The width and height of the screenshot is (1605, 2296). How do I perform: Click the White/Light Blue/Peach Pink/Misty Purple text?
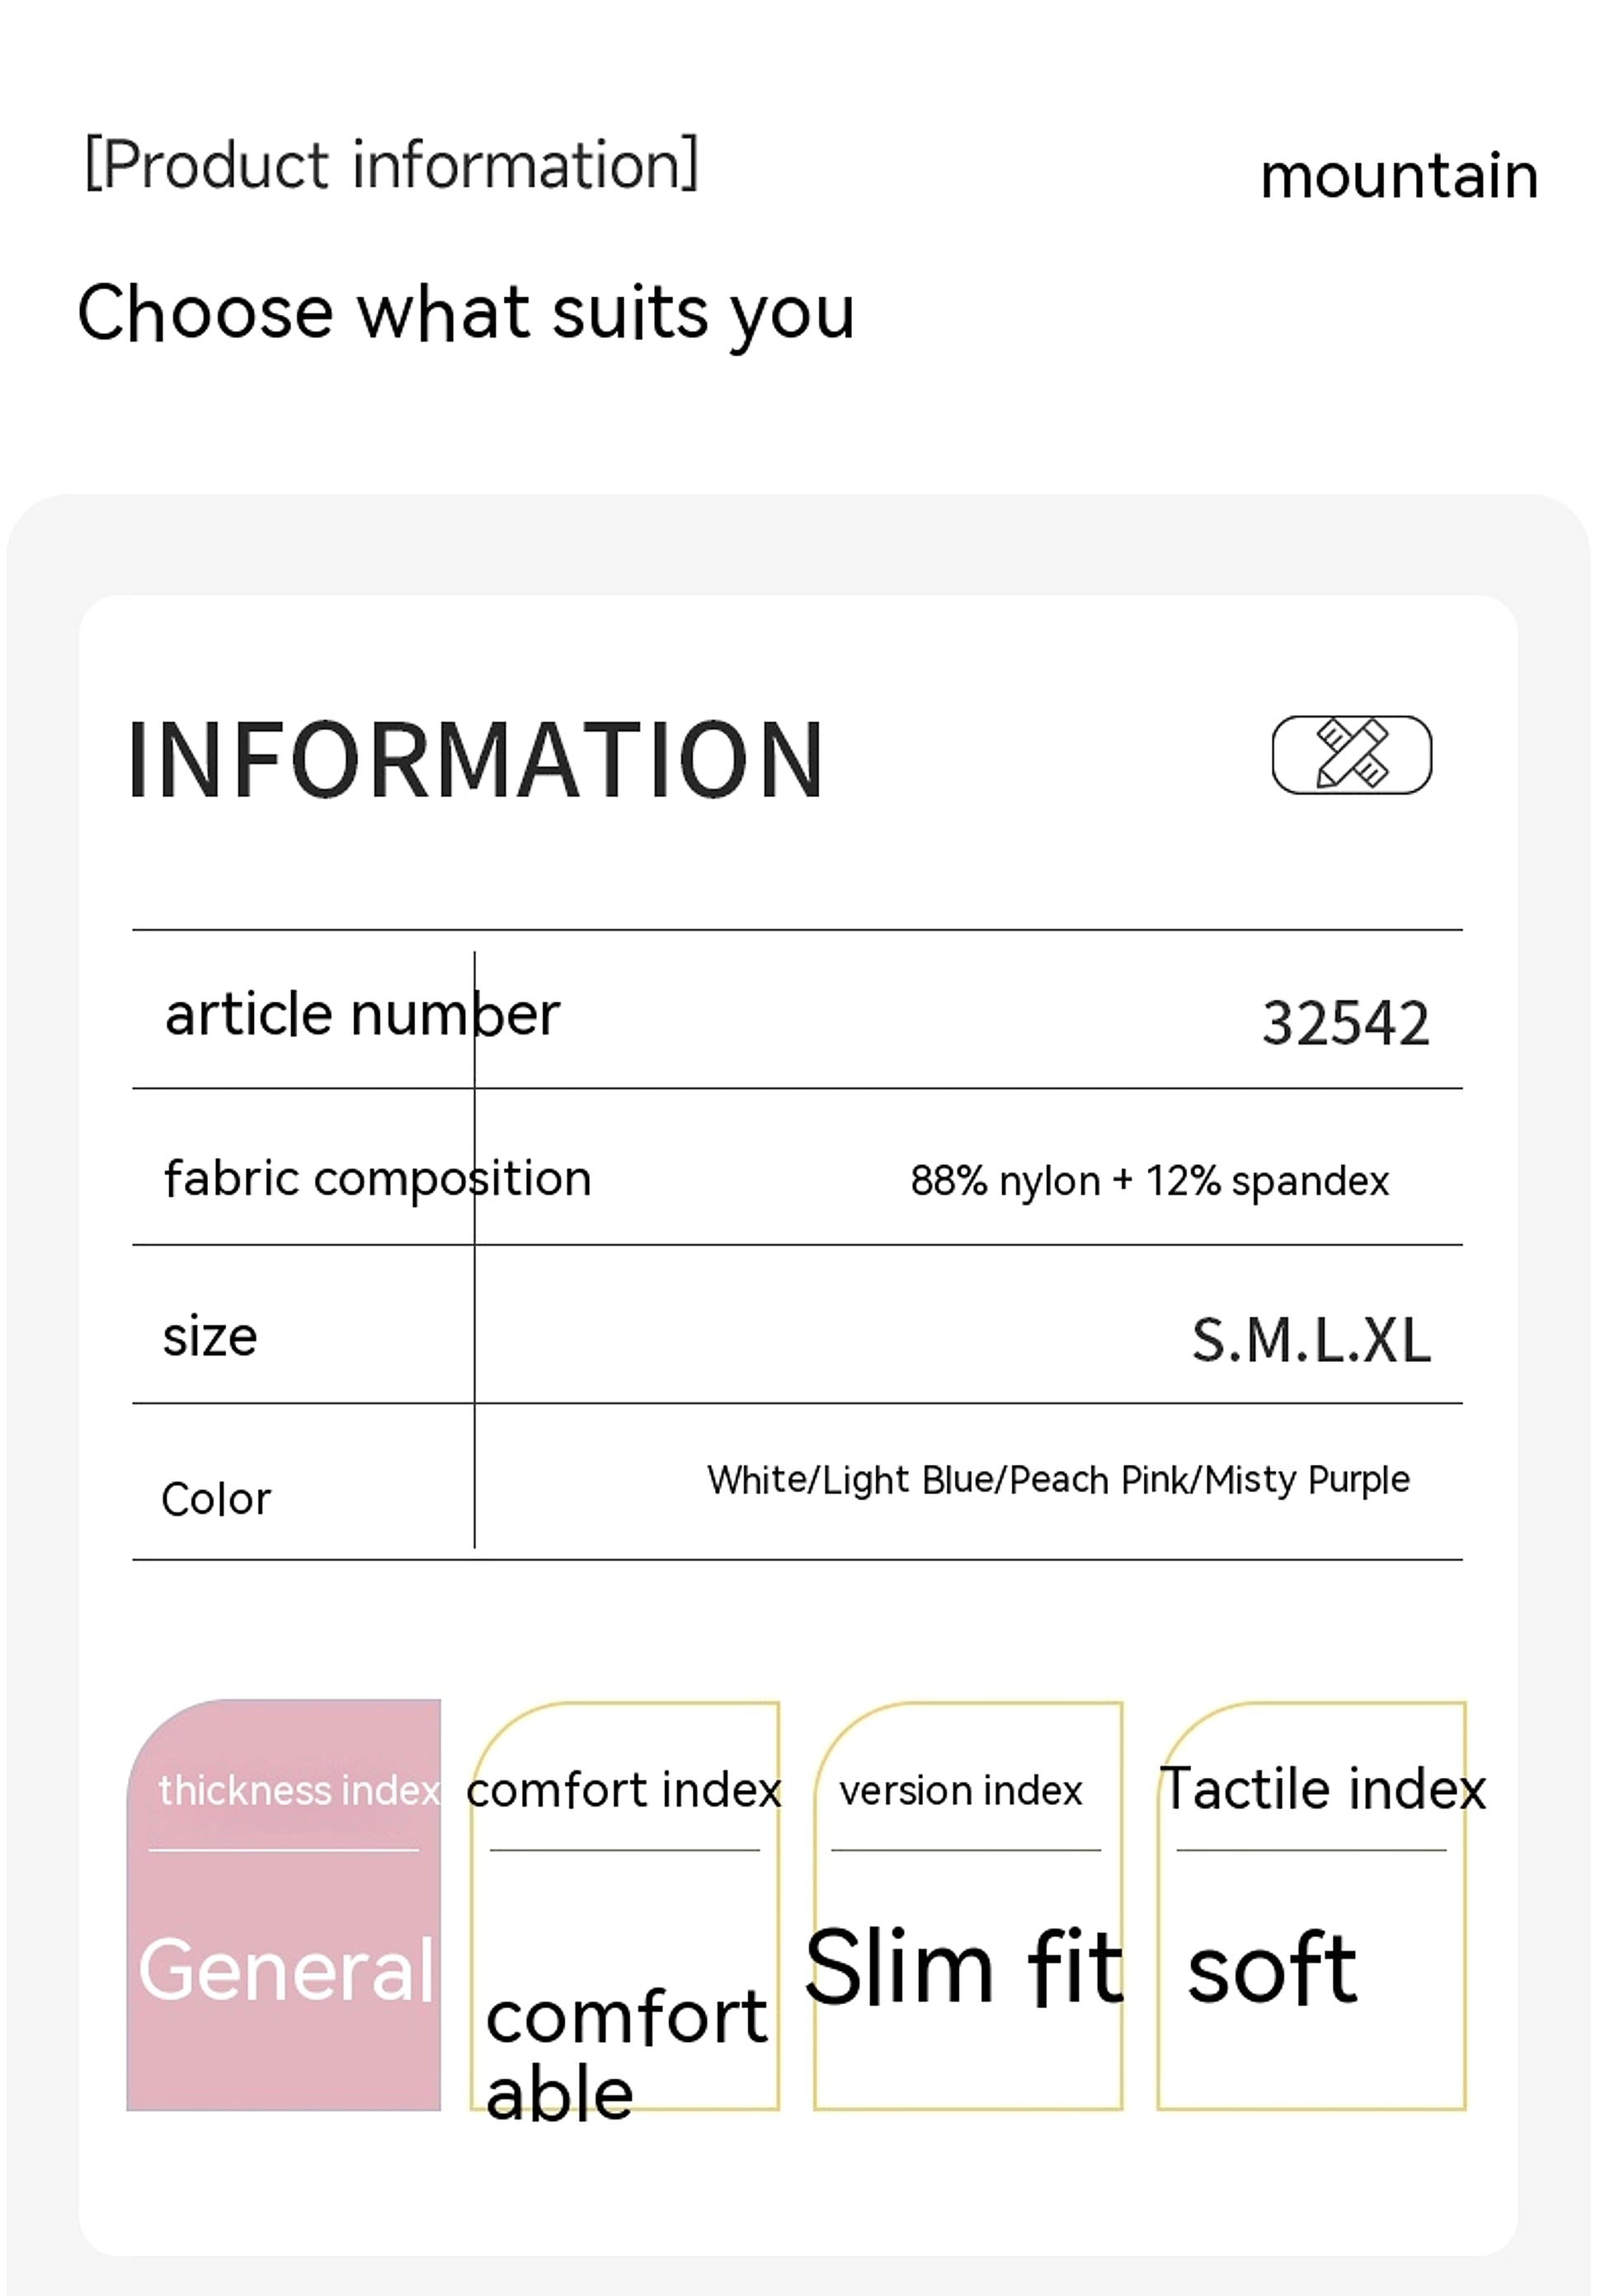pos(1058,1480)
